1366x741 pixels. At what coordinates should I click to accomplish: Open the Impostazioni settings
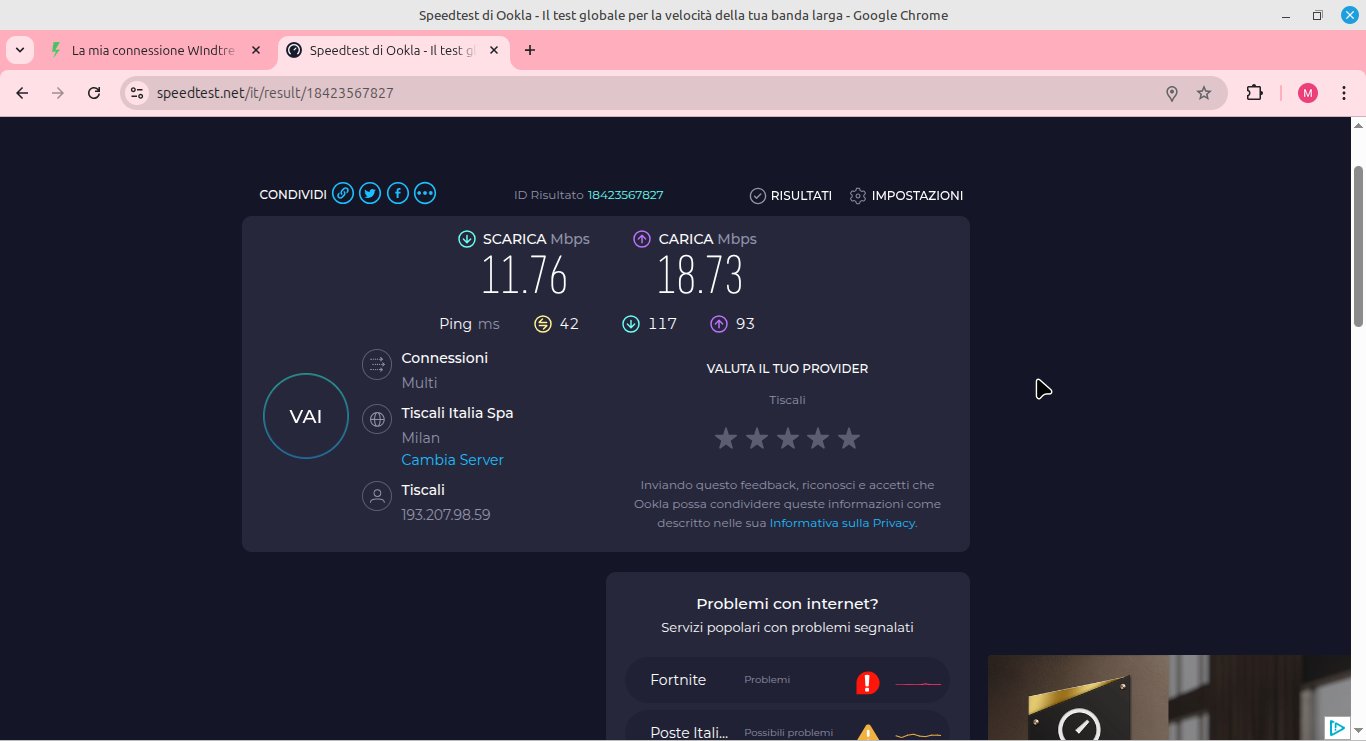click(906, 196)
